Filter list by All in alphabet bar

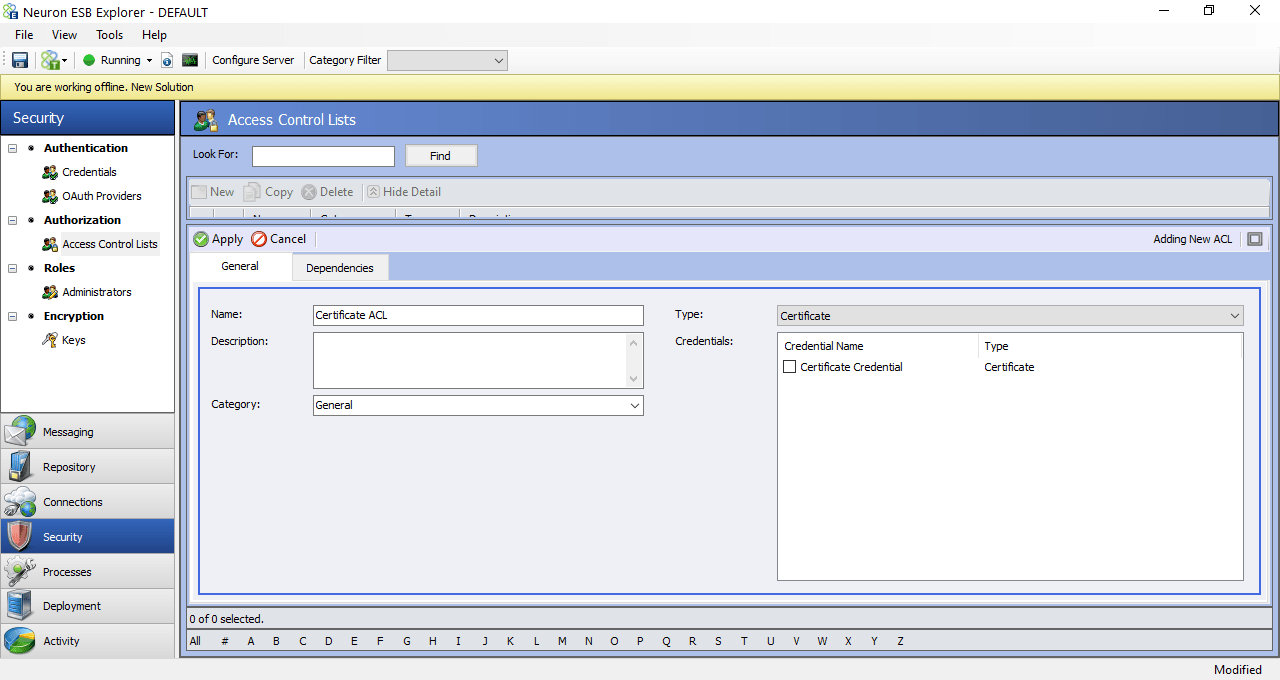pos(195,641)
